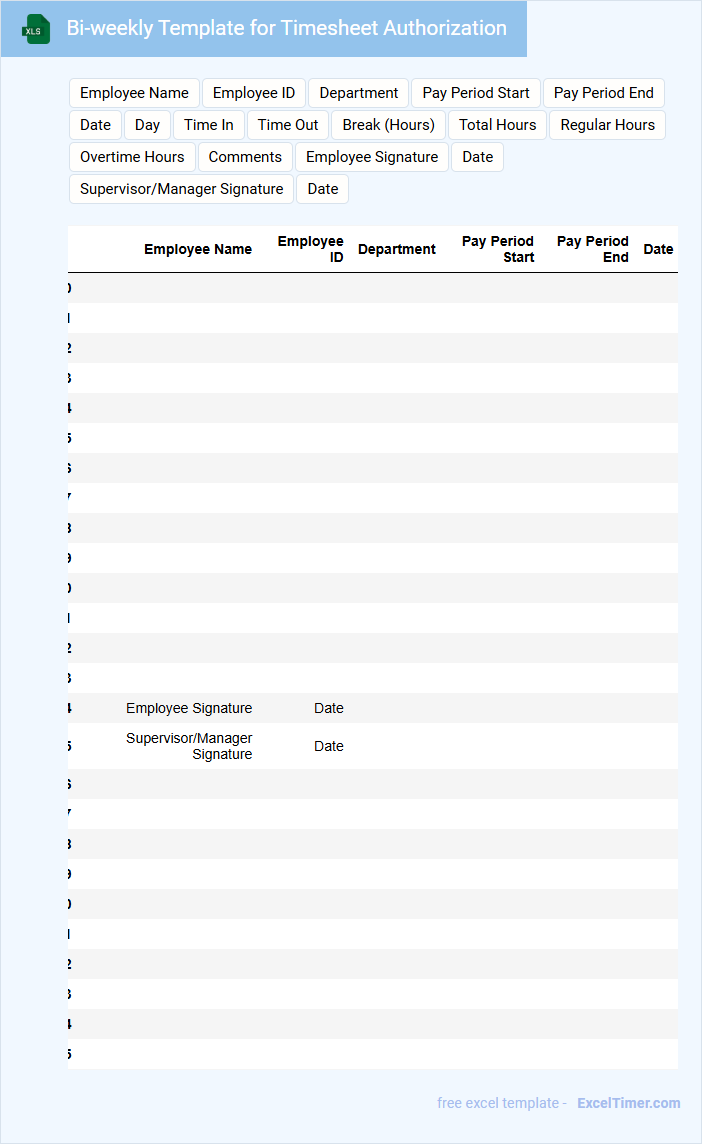Click the Pay Period Start column header
702x1144 pixels.
click(498, 250)
